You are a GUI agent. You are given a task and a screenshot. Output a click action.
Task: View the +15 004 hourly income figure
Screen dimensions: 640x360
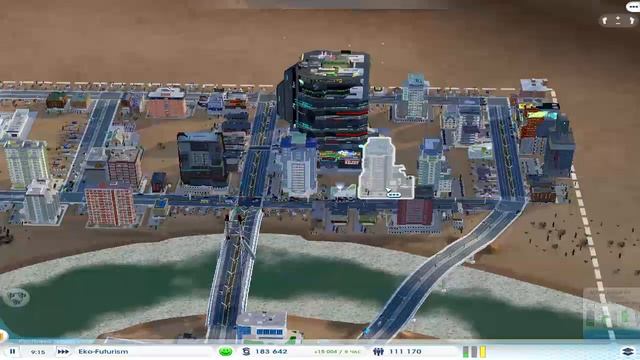coord(337,351)
